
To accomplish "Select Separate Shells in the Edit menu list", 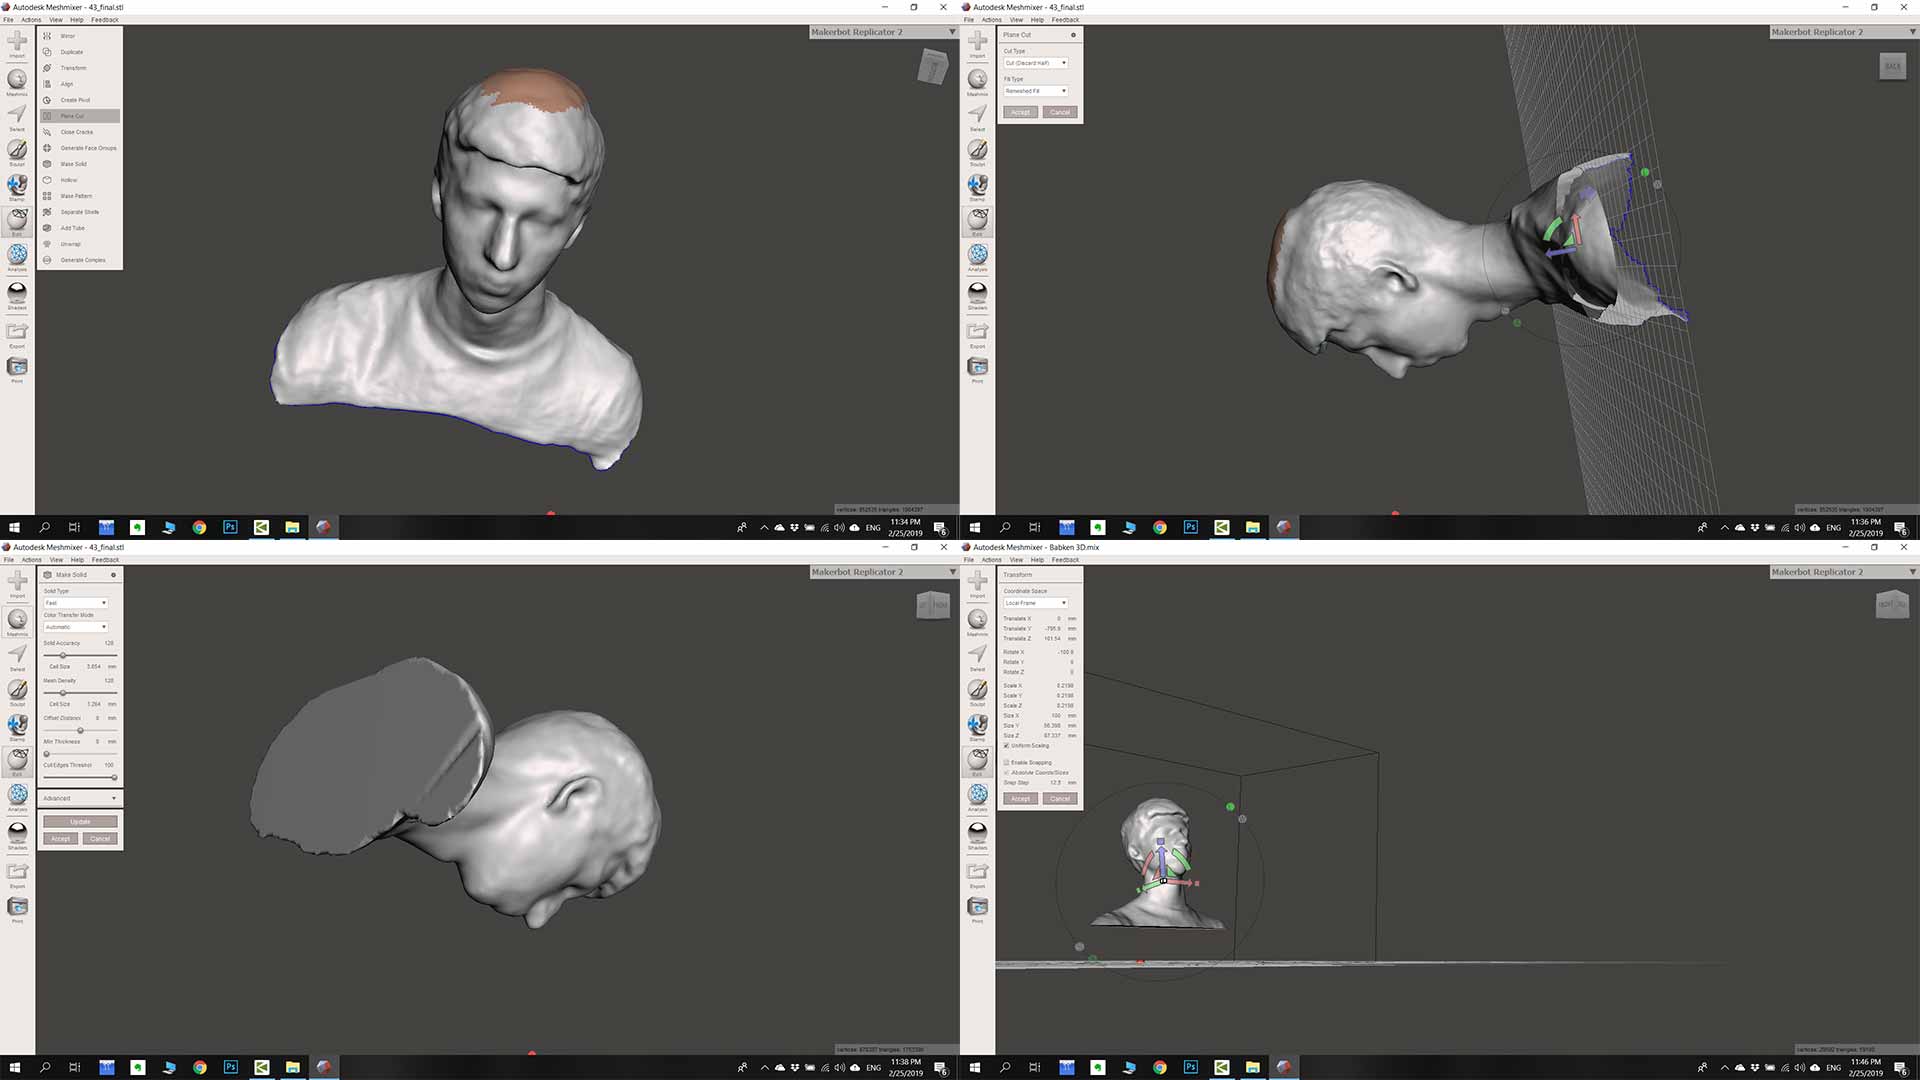I will (79, 212).
